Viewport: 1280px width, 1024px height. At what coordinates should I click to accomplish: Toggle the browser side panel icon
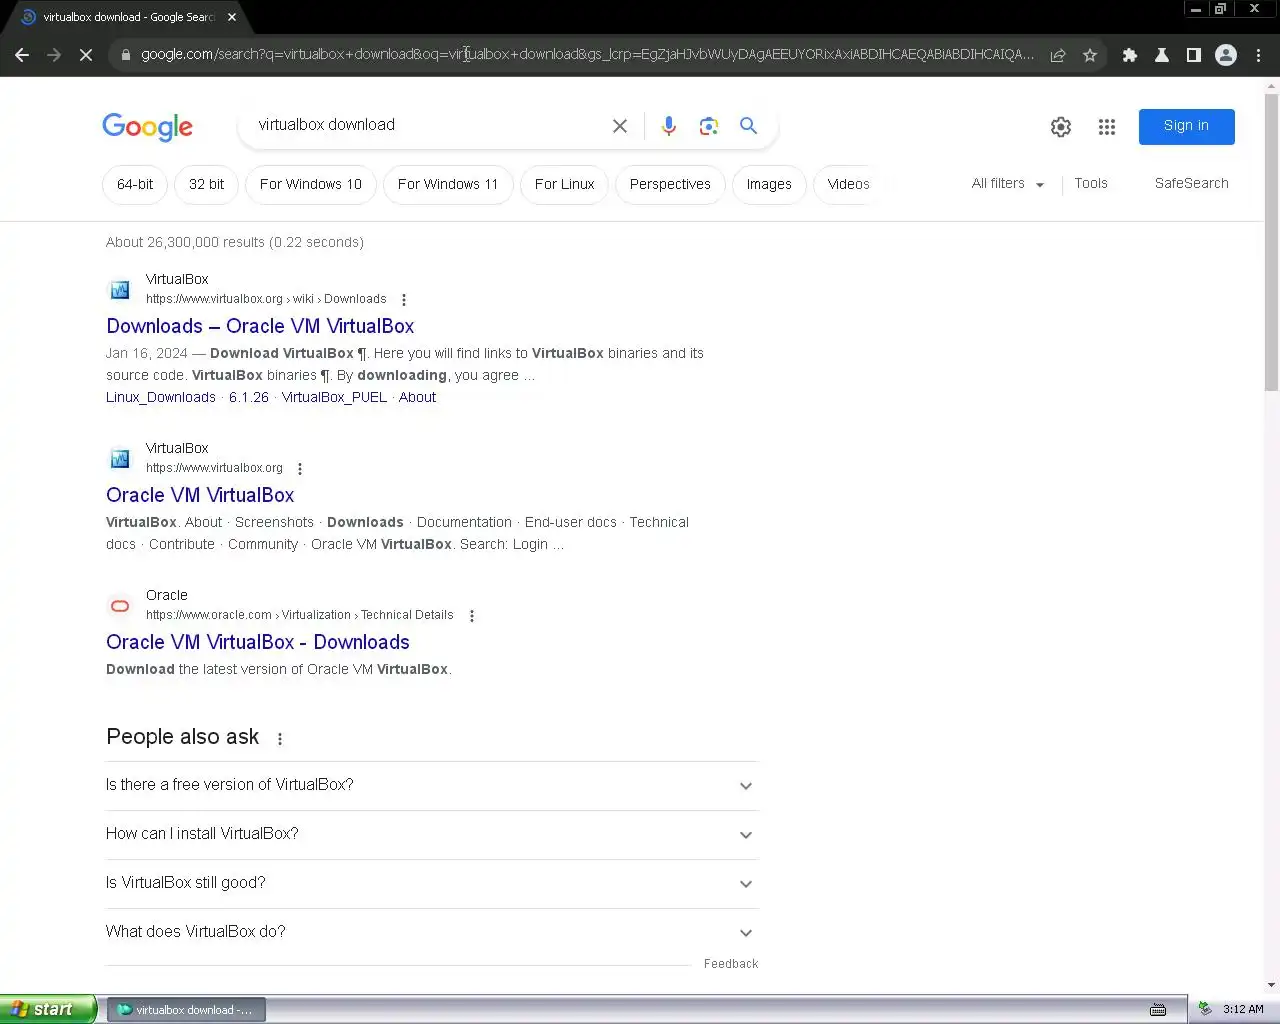tap(1194, 55)
